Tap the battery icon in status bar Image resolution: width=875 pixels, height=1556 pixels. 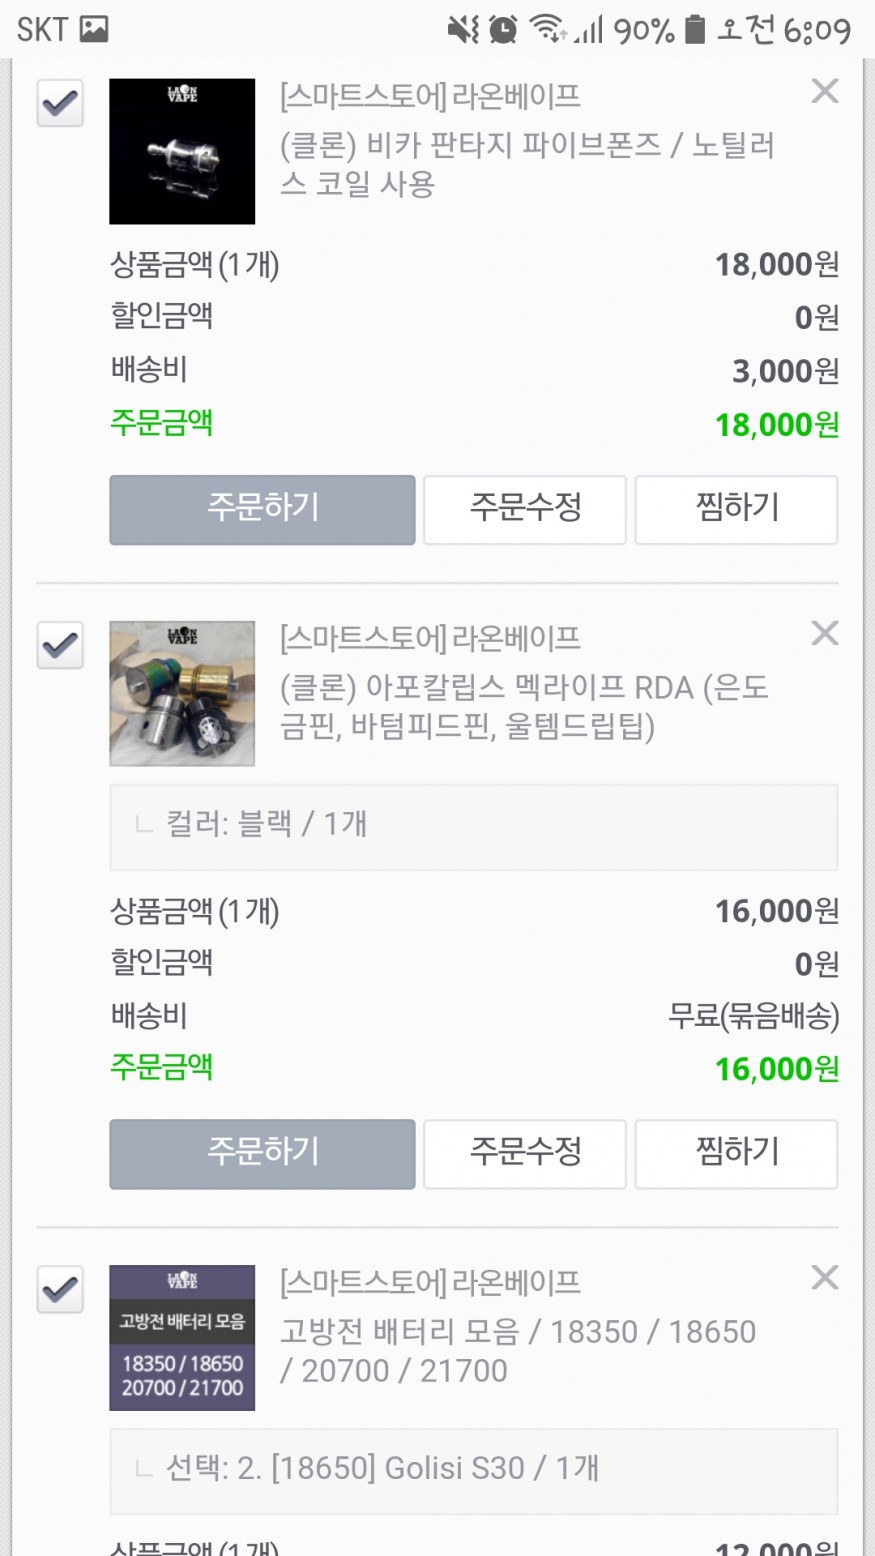point(694,30)
